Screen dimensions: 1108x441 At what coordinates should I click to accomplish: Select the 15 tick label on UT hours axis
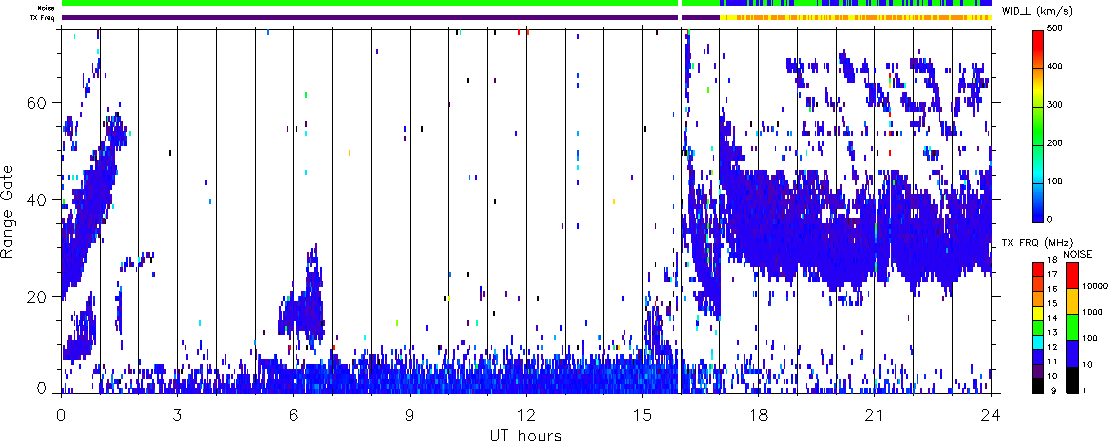(x=642, y=415)
